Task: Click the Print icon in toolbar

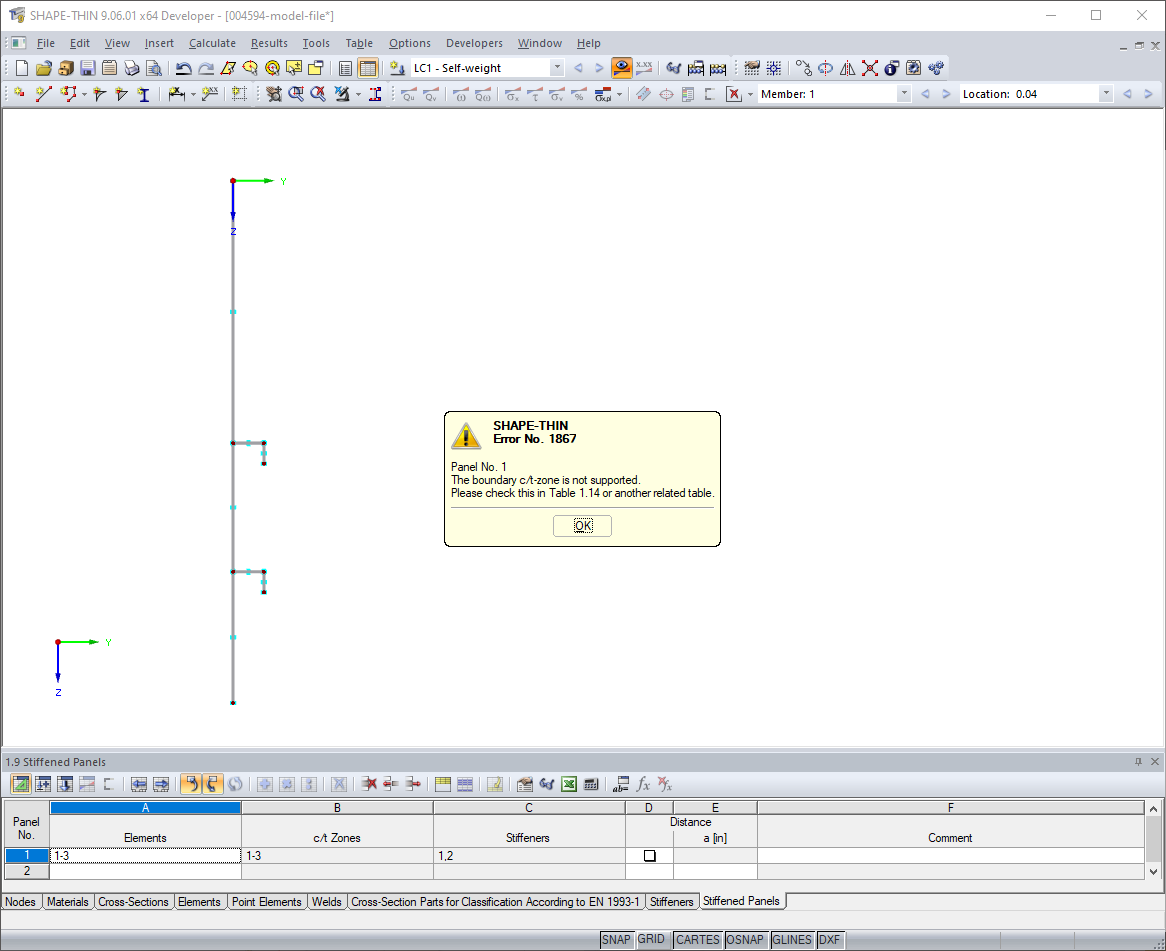Action: click(132, 68)
